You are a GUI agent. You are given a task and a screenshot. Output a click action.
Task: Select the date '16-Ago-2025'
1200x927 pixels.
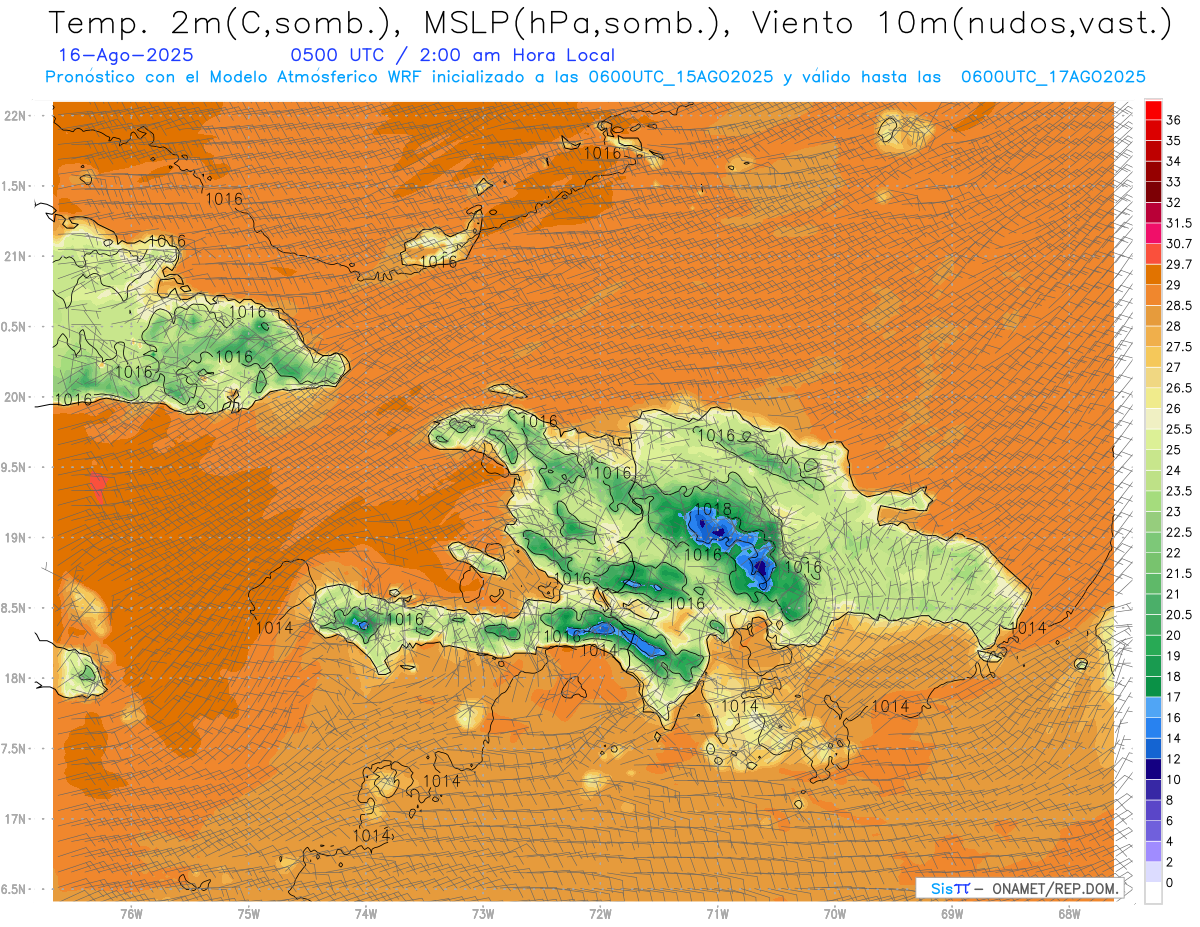[x=126, y=56]
